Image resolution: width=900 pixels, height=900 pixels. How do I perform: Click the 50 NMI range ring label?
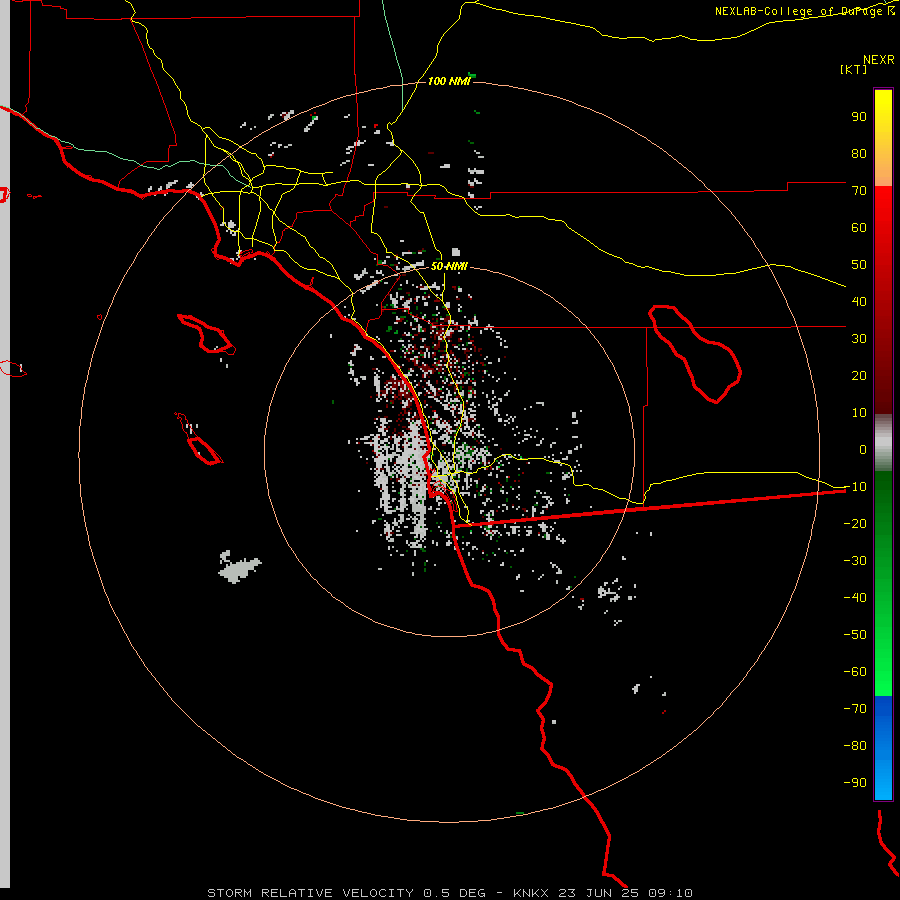[449, 266]
